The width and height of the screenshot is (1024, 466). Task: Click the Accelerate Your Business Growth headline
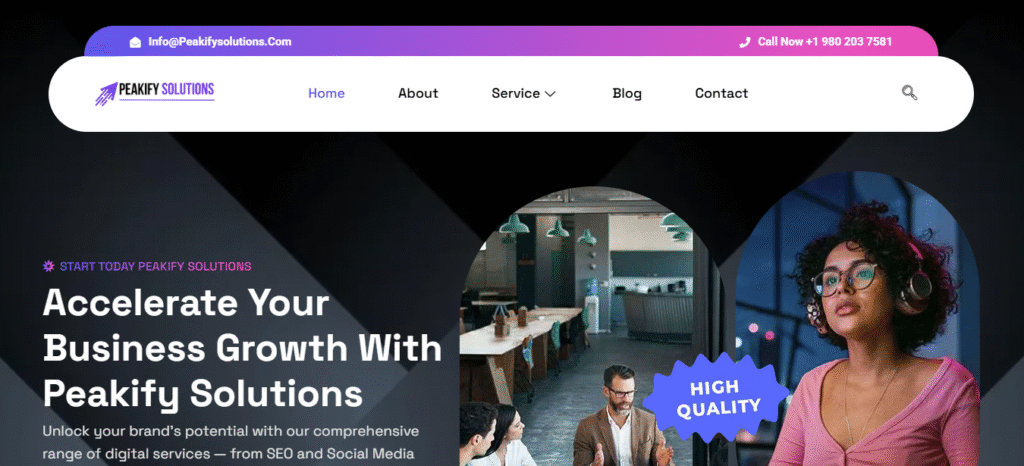pyautogui.click(x=242, y=349)
